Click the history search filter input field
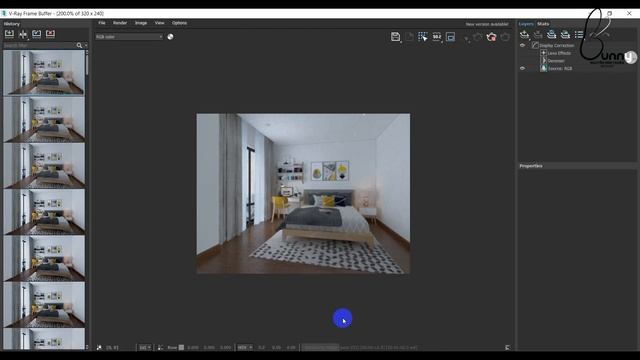 tap(39, 45)
